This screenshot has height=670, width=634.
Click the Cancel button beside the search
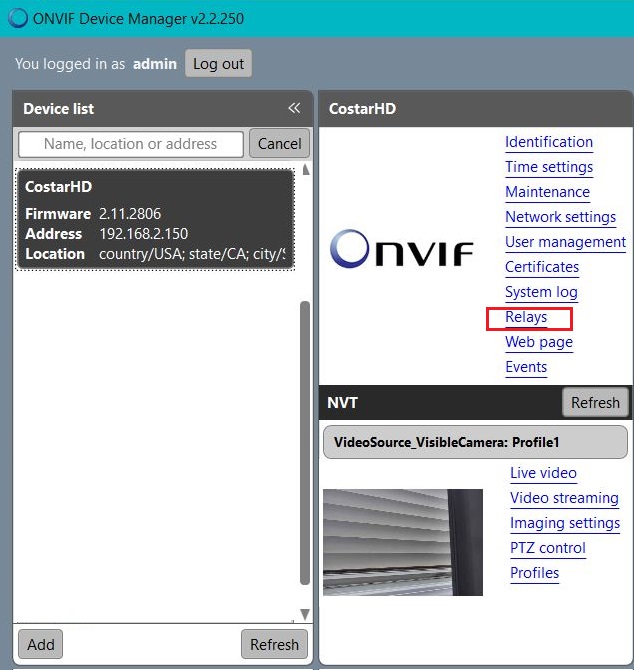coord(279,144)
